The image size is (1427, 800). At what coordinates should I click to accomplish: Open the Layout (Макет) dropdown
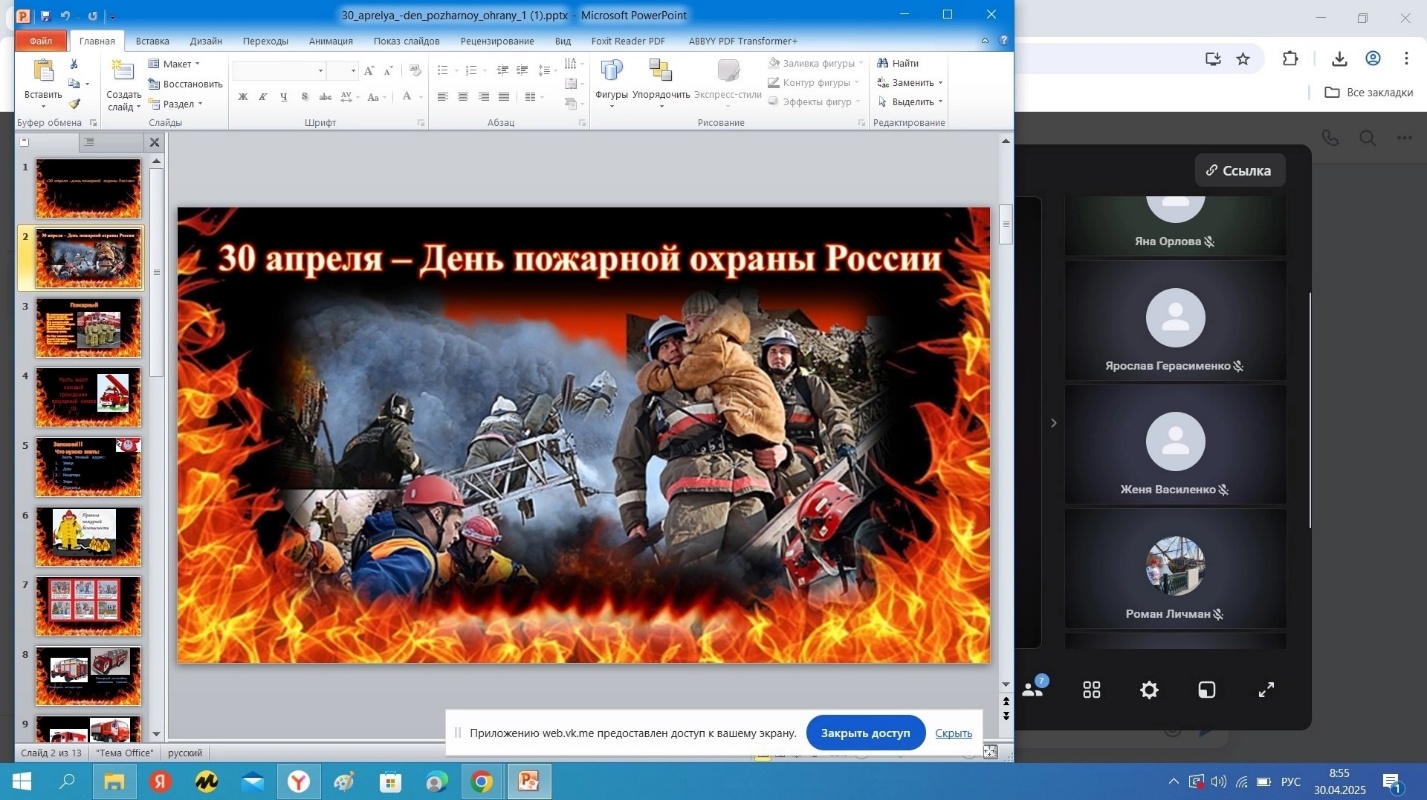point(174,64)
